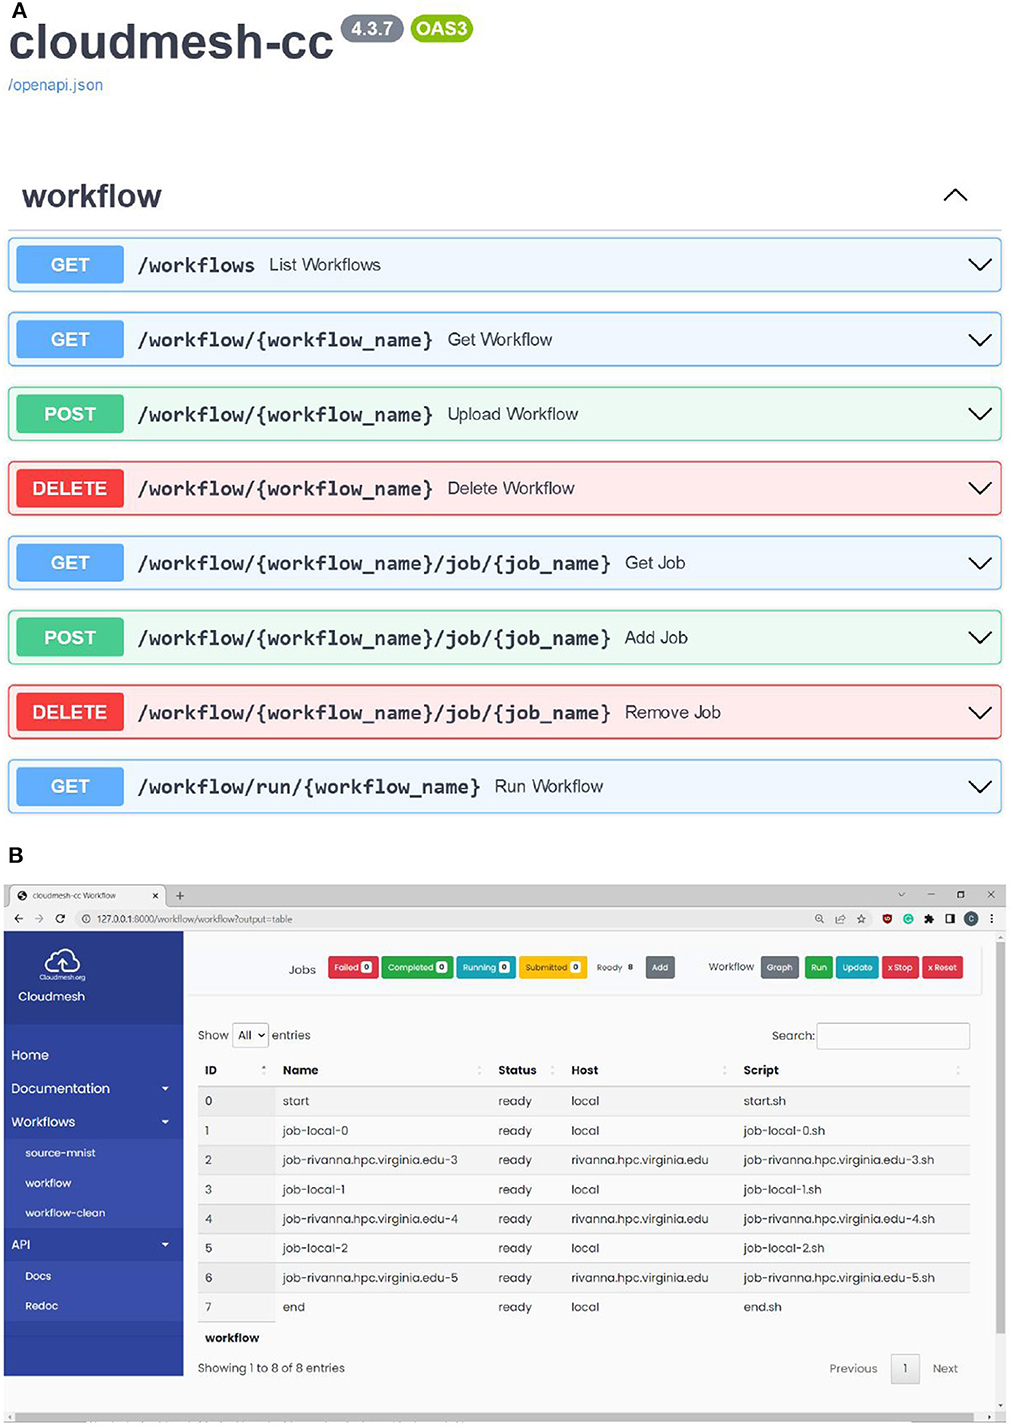
Task: Select source-mnist workflow in sidebar
Action: [x=60, y=1153]
